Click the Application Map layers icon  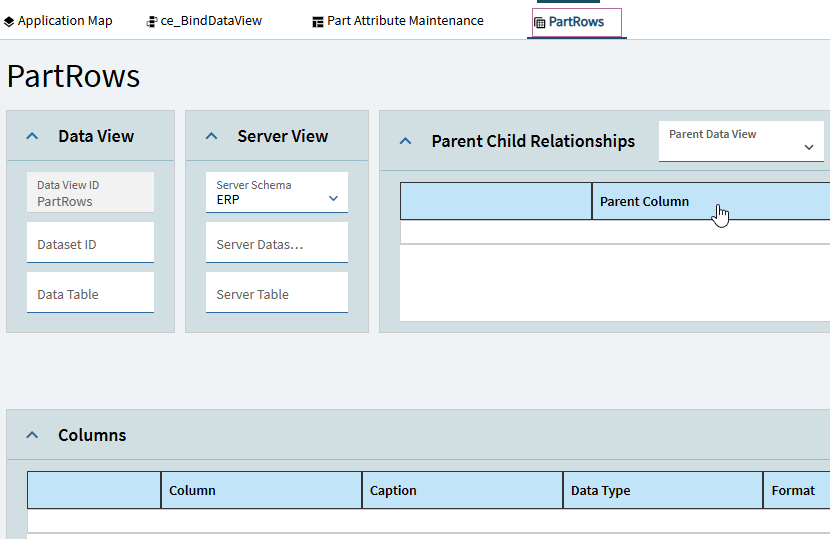point(9,21)
